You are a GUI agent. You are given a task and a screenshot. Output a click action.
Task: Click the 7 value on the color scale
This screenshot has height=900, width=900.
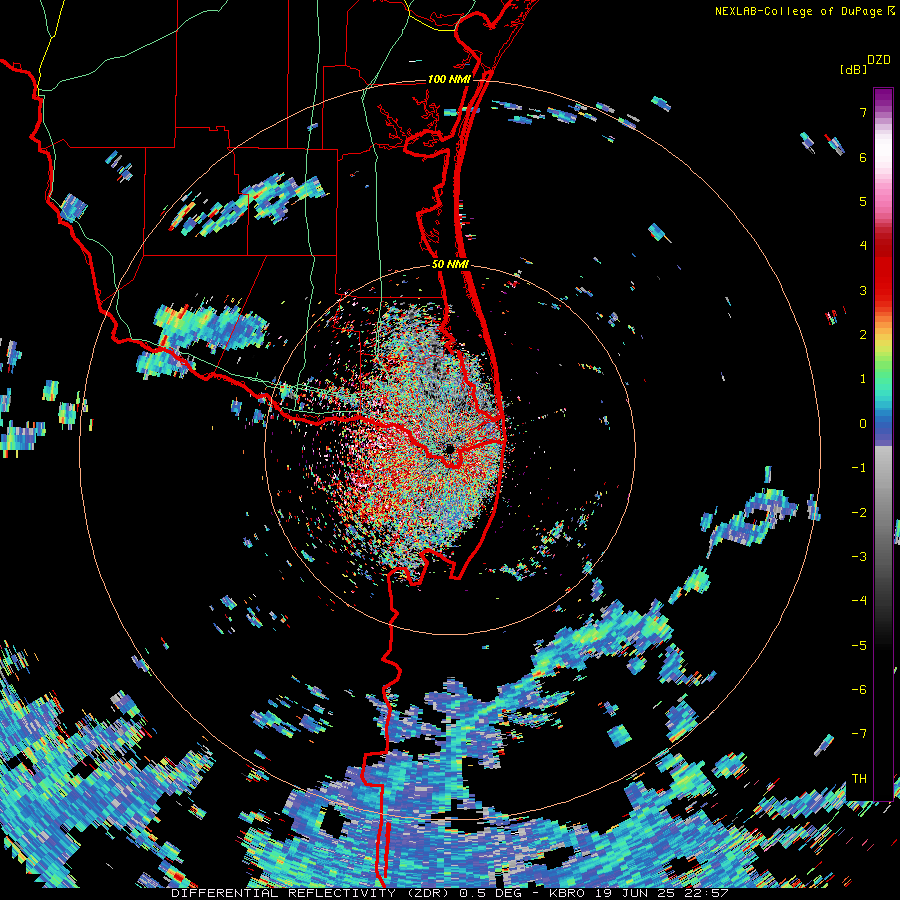click(863, 112)
